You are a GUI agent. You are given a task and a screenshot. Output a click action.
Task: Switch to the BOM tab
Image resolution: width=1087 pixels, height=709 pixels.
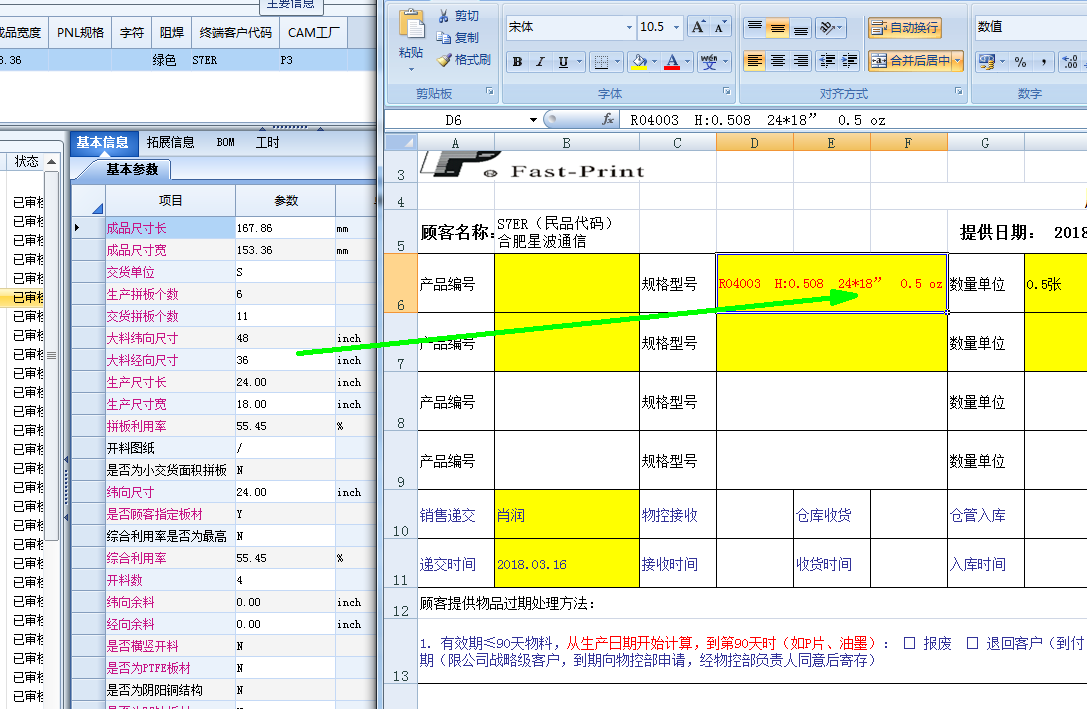(x=225, y=142)
